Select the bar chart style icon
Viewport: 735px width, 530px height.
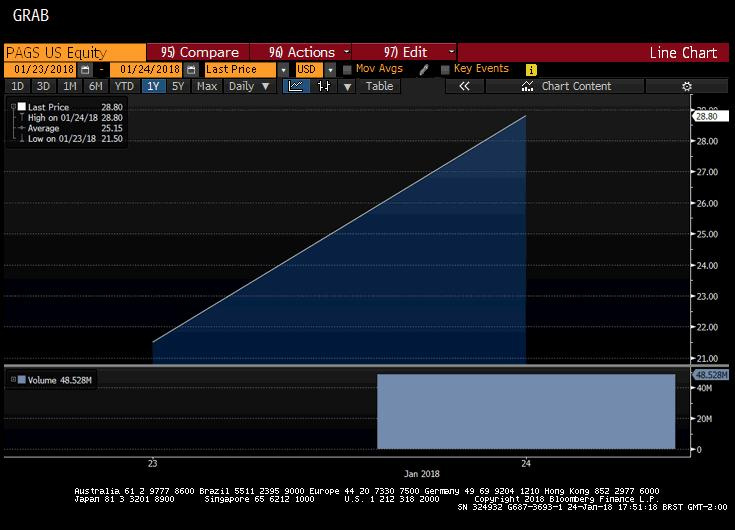point(324,86)
